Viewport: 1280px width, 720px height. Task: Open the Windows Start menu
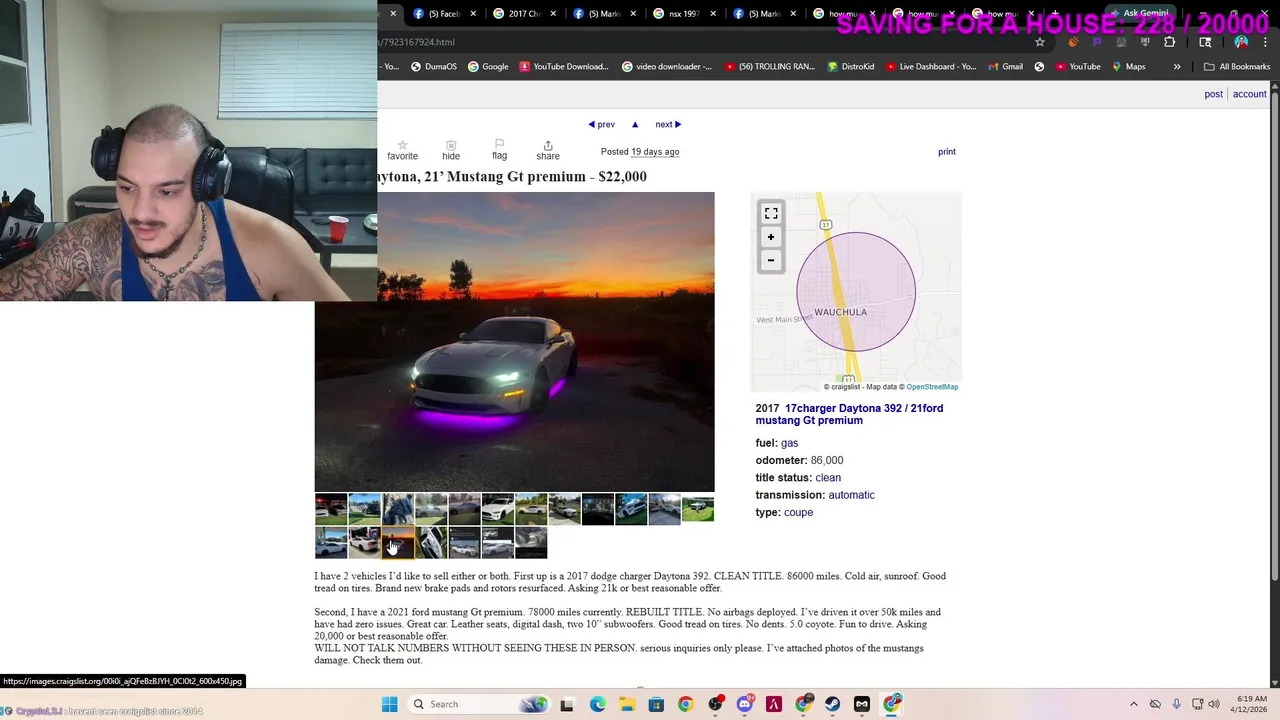pyautogui.click(x=389, y=704)
